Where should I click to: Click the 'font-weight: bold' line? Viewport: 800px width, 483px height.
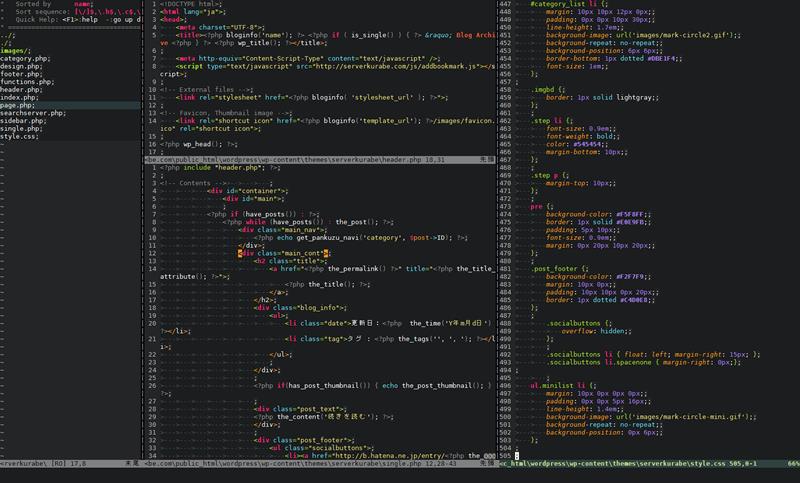[583, 136]
